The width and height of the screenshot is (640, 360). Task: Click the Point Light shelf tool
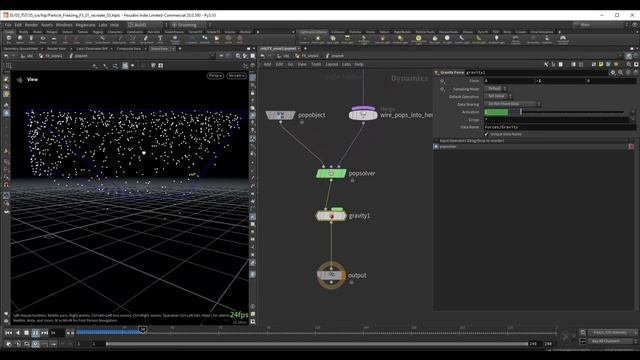(318, 39)
